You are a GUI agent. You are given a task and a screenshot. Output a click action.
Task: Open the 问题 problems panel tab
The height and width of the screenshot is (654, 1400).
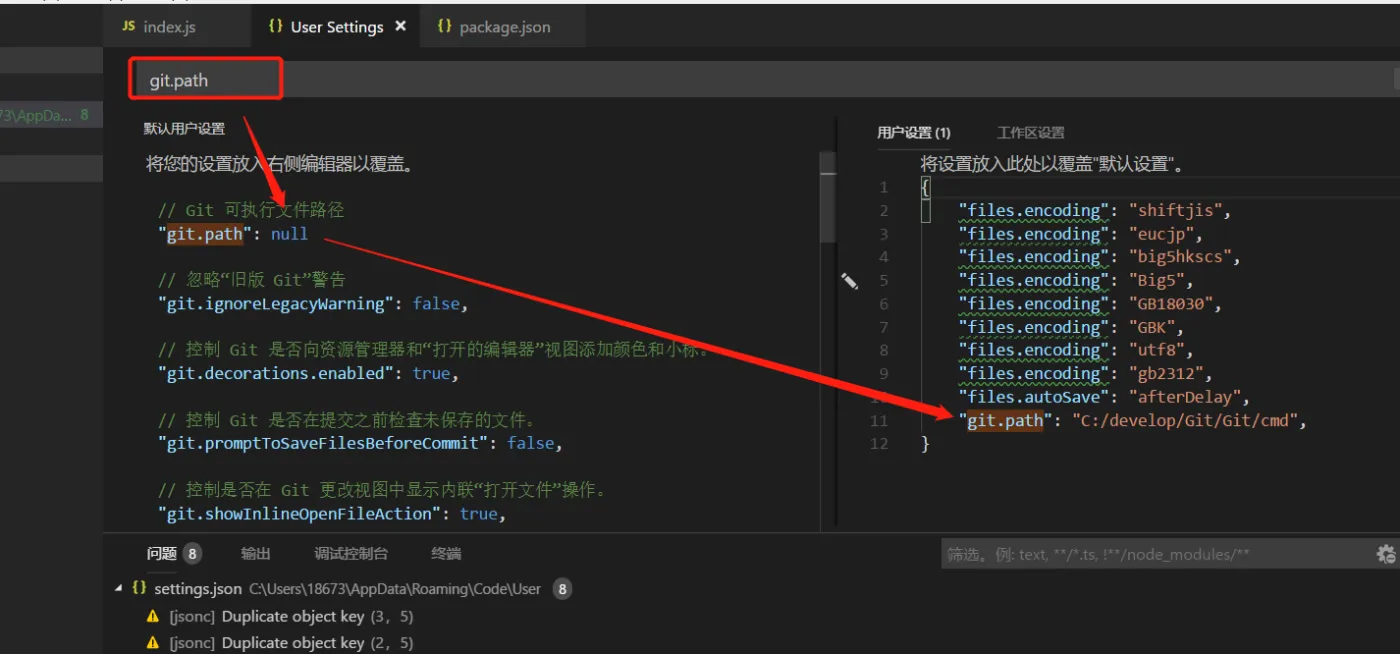[x=162, y=553]
